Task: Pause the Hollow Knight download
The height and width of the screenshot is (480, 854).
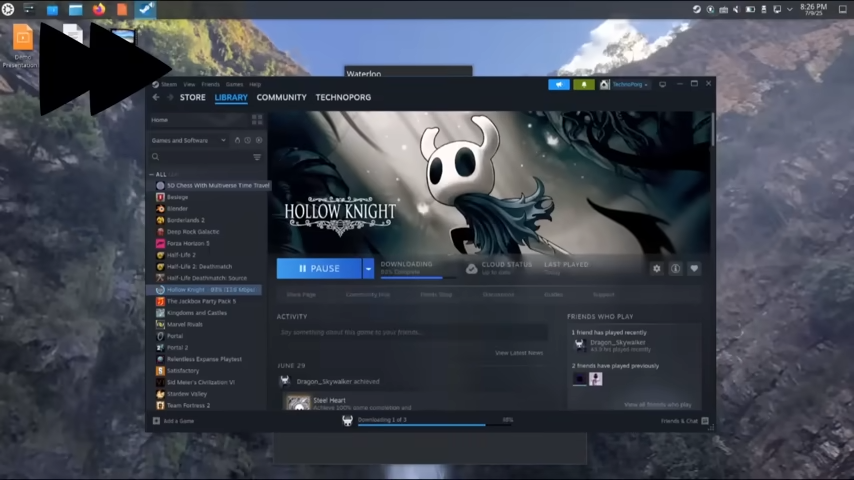Action: (x=319, y=269)
